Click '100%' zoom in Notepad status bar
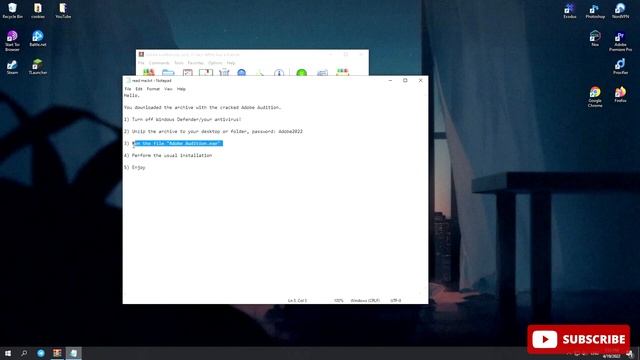640x360 pixels. (339, 300)
